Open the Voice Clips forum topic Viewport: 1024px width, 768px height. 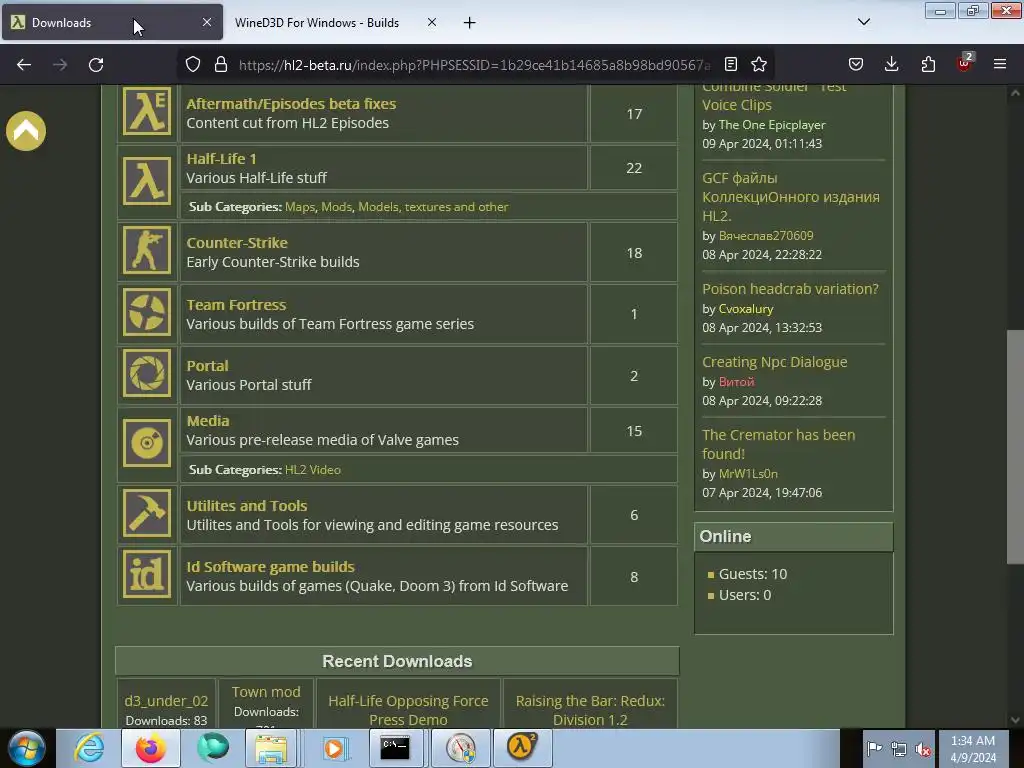click(x=775, y=95)
